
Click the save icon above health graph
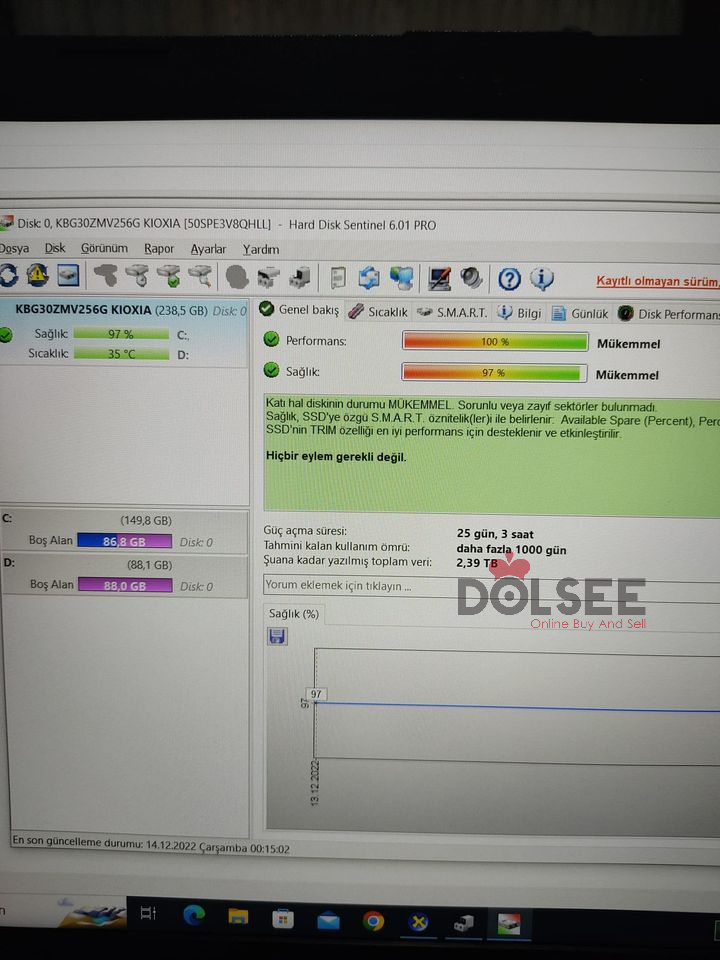click(x=277, y=636)
